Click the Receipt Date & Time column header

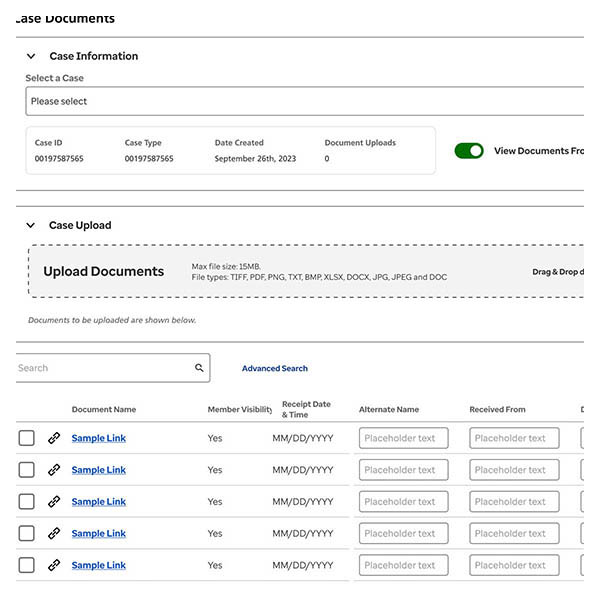pos(307,409)
